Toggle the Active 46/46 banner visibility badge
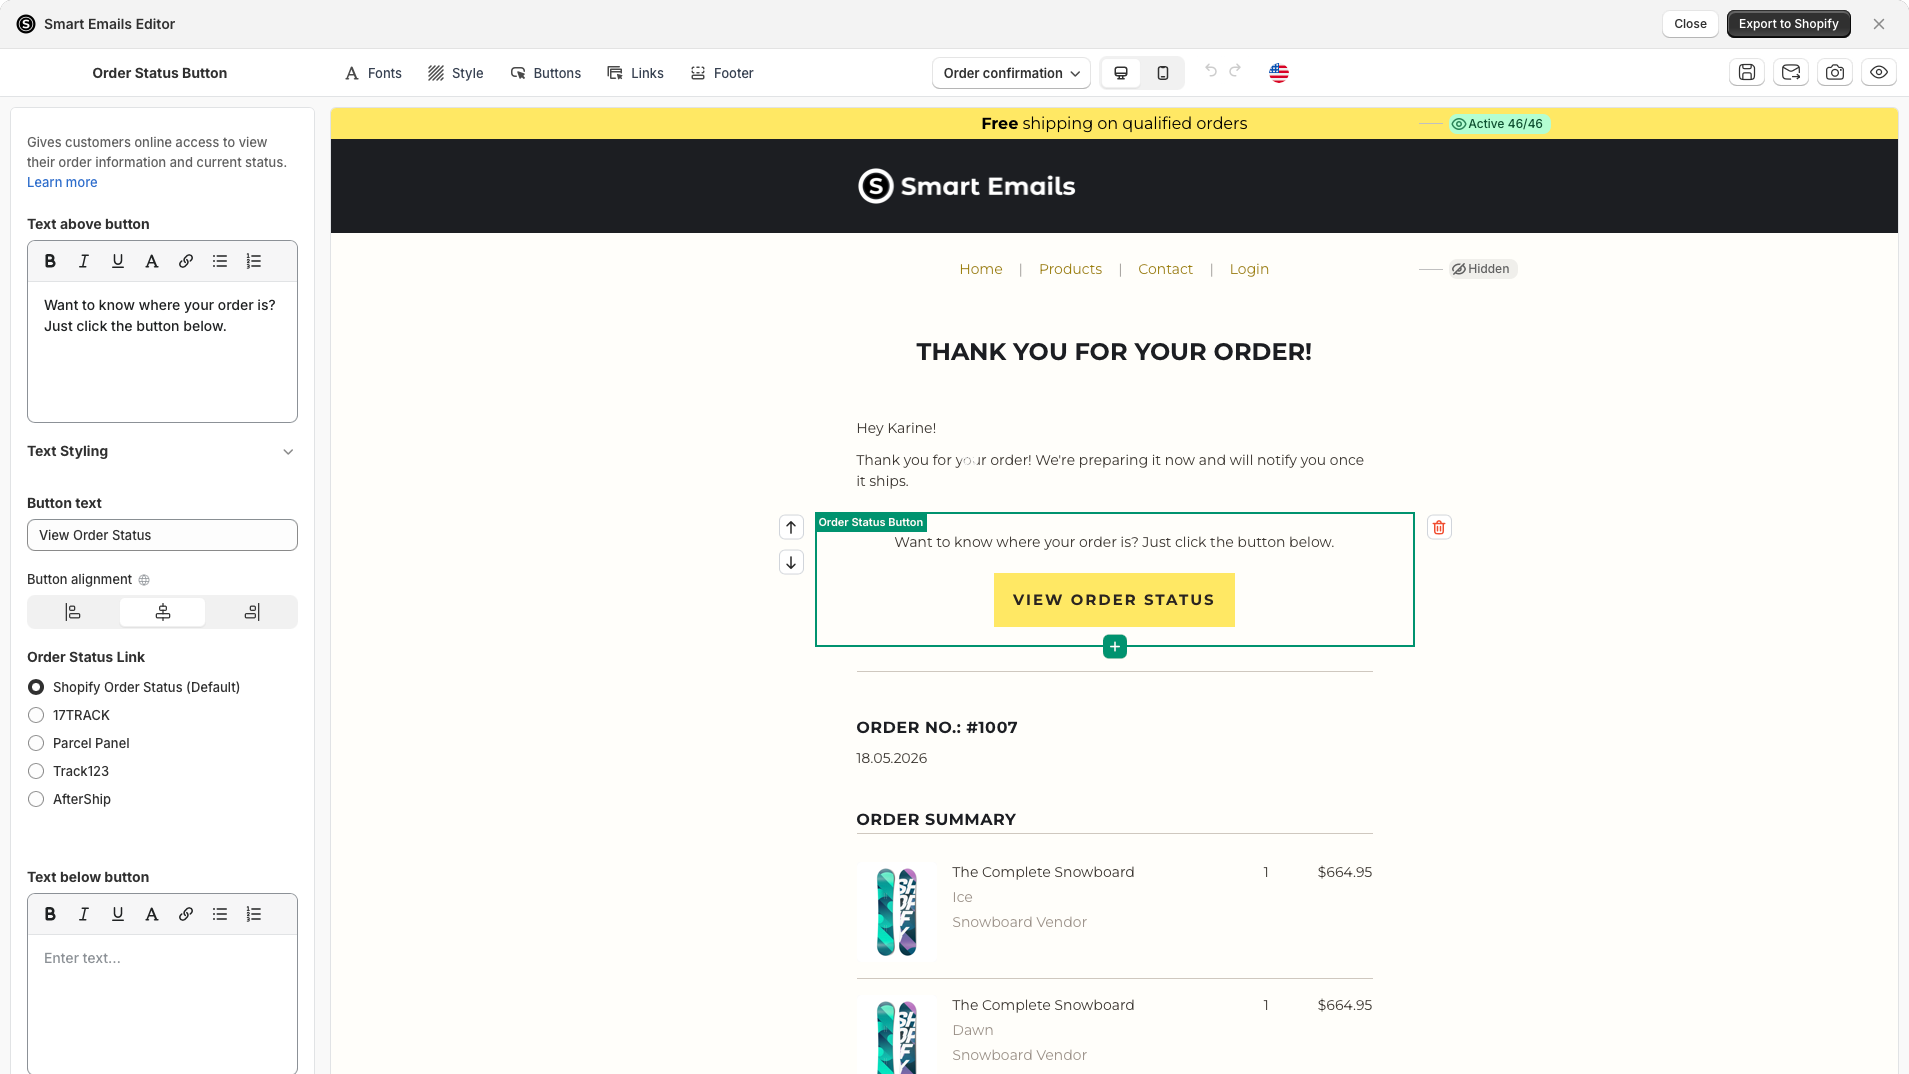Viewport: 1909px width, 1074px height. point(1499,124)
